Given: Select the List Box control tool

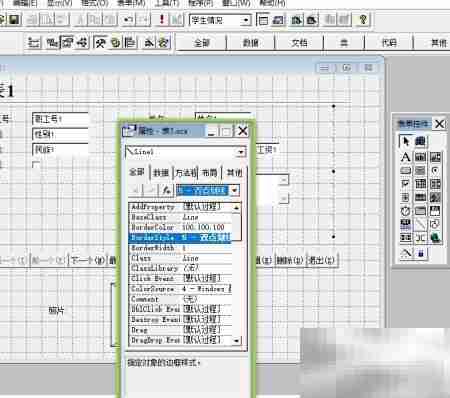Looking at the screenshot, I should pos(435,184).
